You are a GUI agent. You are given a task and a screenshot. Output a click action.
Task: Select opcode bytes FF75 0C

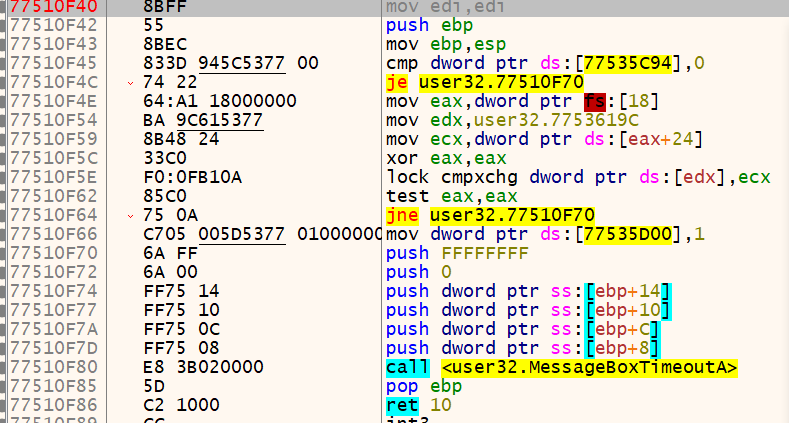(x=181, y=329)
